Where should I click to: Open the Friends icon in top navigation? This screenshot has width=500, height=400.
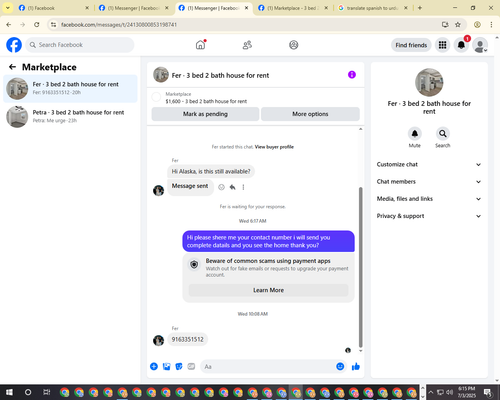pyautogui.click(x=247, y=45)
